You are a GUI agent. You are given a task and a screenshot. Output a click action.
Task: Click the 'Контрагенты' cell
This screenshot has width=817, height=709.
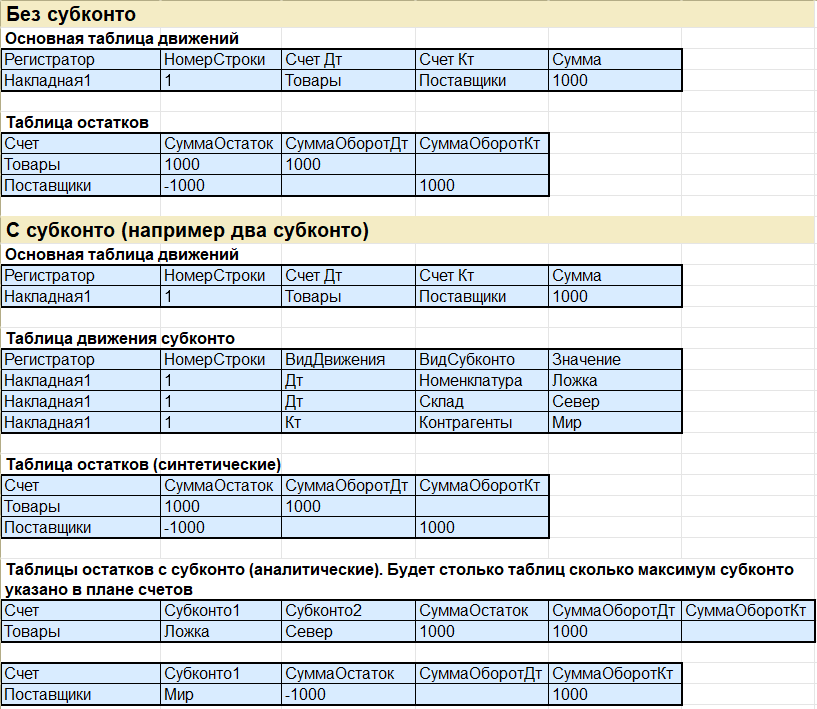(x=481, y=422)
